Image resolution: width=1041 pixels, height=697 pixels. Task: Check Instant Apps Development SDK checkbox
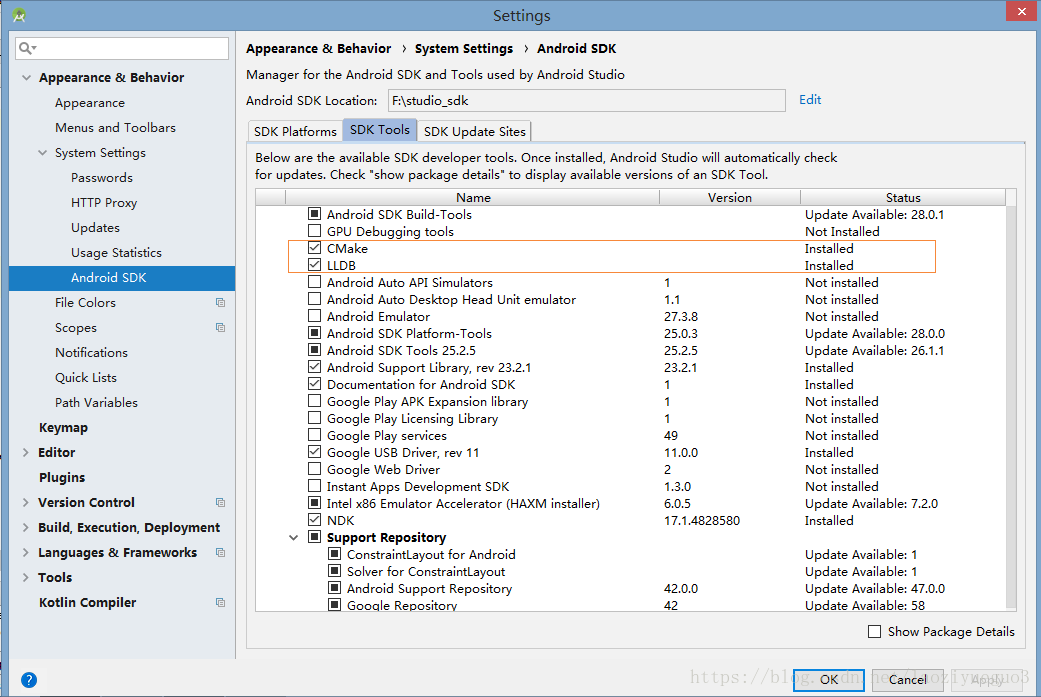315,486
